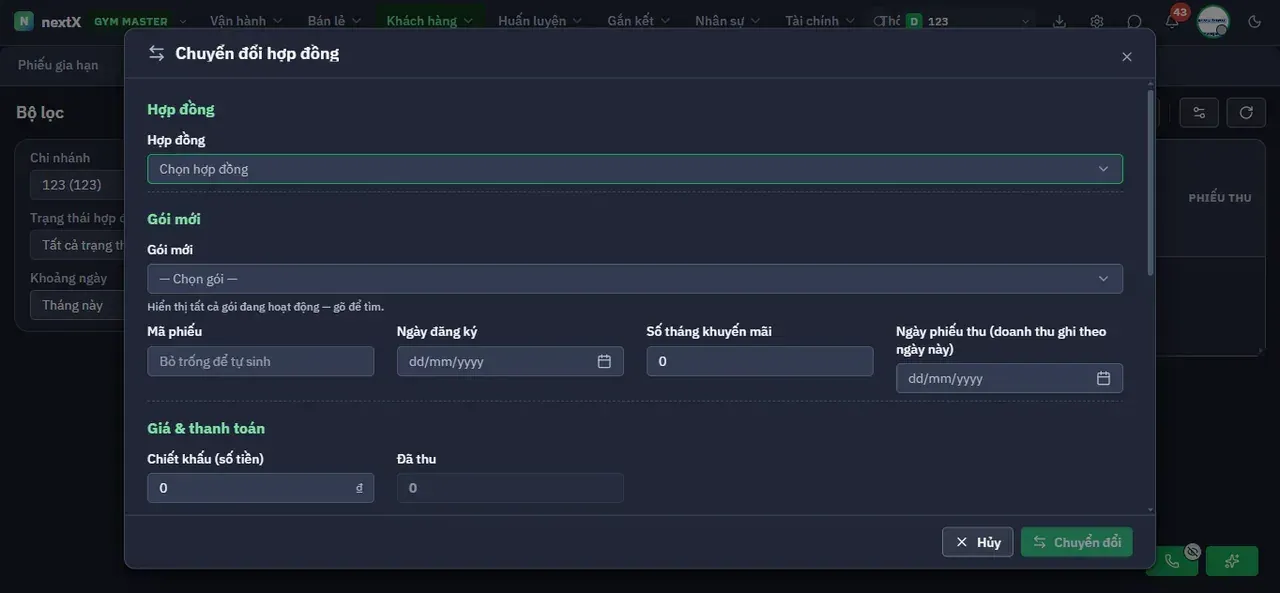Click the Chiết khấu (số tiền) field
1280x593 pixels.
point(261,488)
